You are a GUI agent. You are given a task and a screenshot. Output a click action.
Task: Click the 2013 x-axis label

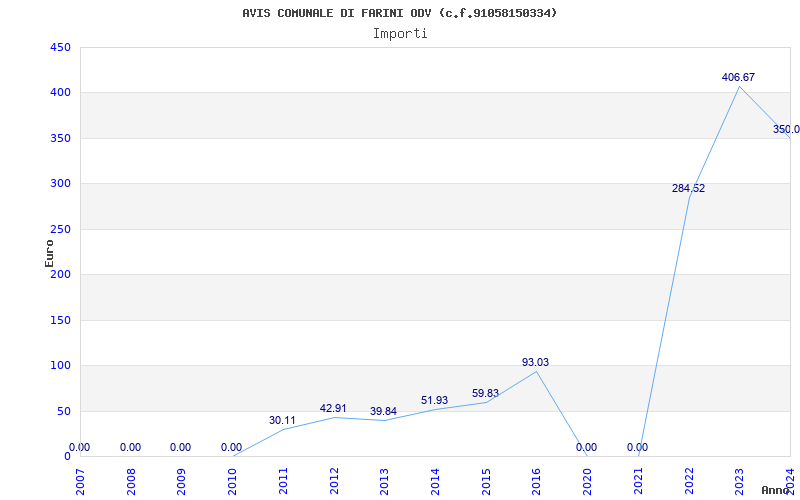pyautogui.click(x=384, y=481)
